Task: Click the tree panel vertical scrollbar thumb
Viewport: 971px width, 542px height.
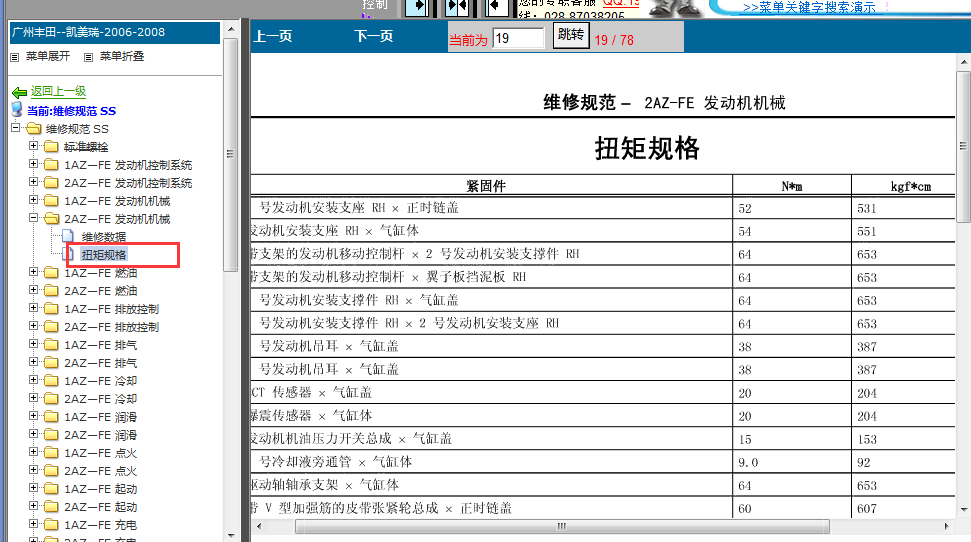Action: point(230,155)
